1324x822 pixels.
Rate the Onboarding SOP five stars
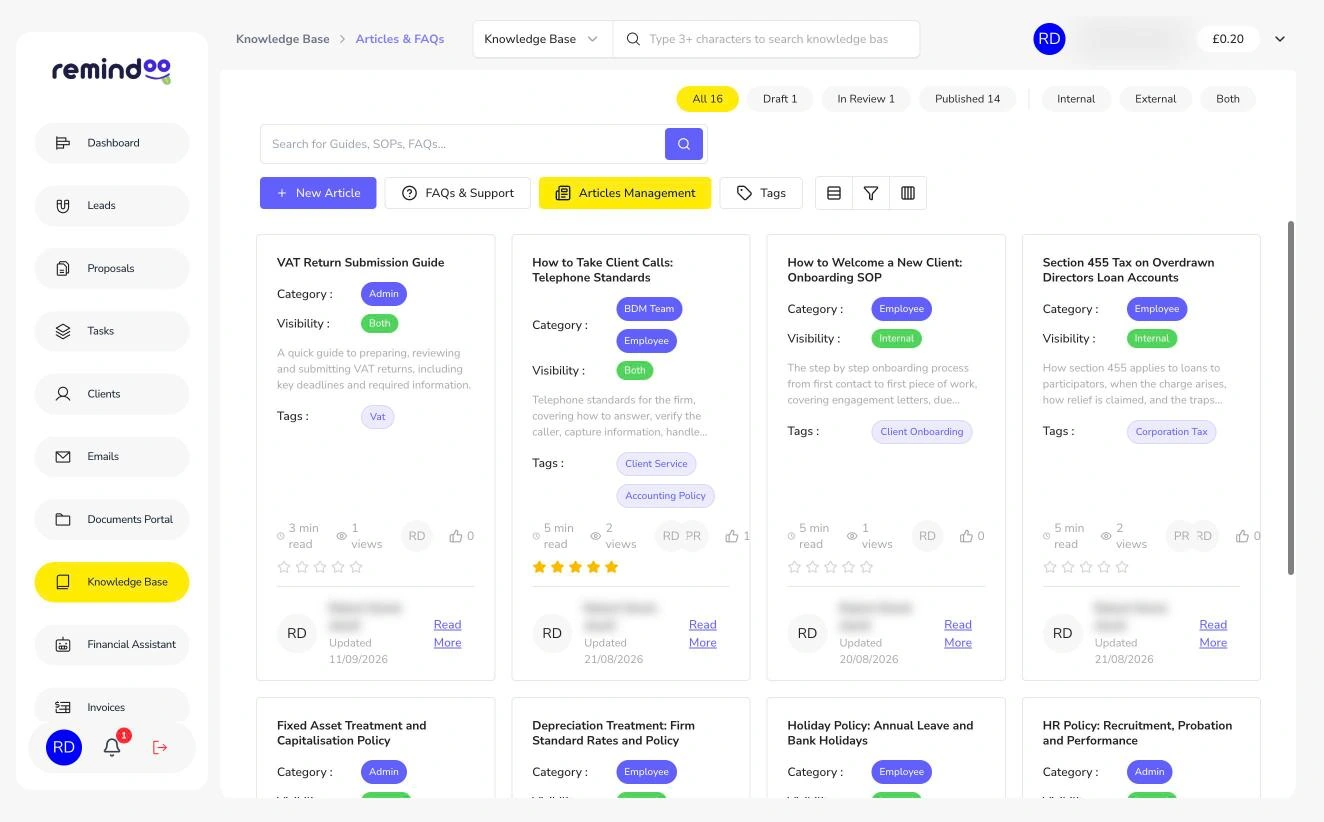coord(866,567)
